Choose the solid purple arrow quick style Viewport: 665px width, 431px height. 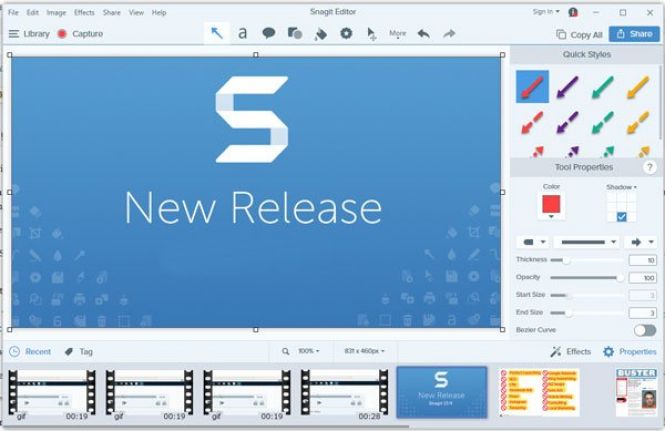tap(567, 87)
